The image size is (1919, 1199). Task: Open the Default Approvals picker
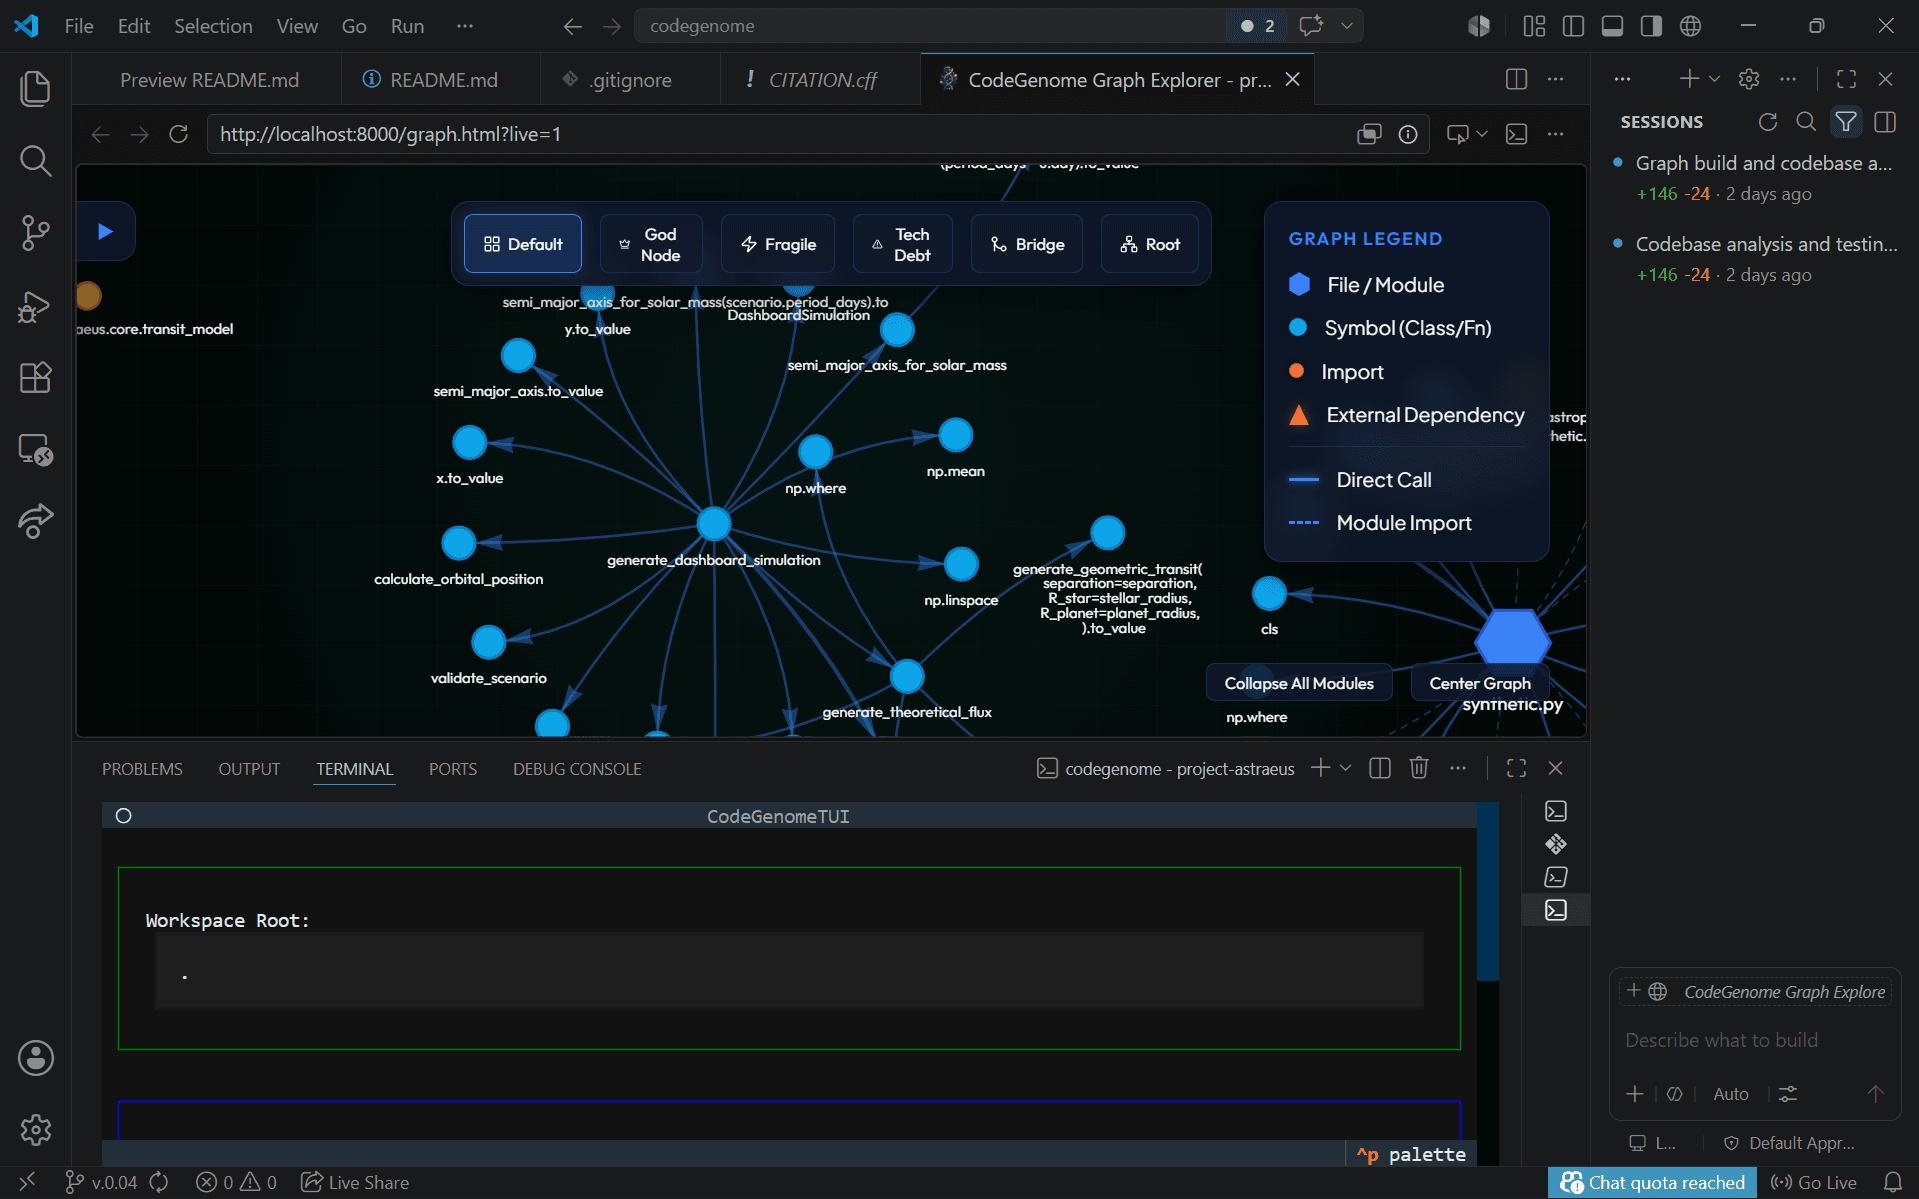point(1790,1143)
